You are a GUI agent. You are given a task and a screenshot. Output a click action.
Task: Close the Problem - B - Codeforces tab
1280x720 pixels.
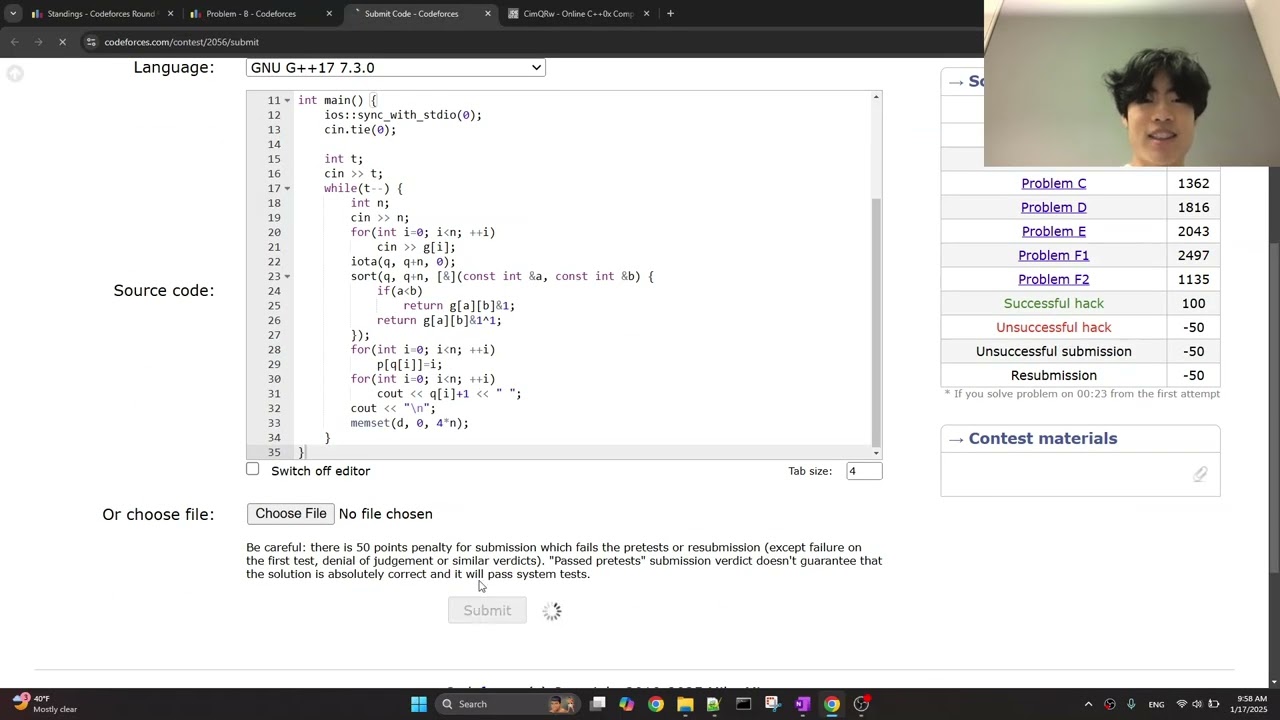click(x=329, y=14)
